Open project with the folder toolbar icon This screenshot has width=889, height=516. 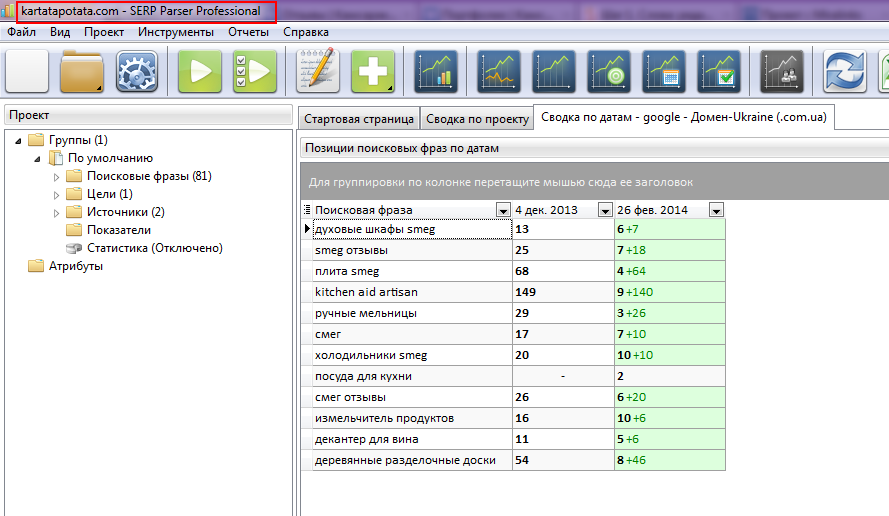pyautogui.click(x=82, y=71)
